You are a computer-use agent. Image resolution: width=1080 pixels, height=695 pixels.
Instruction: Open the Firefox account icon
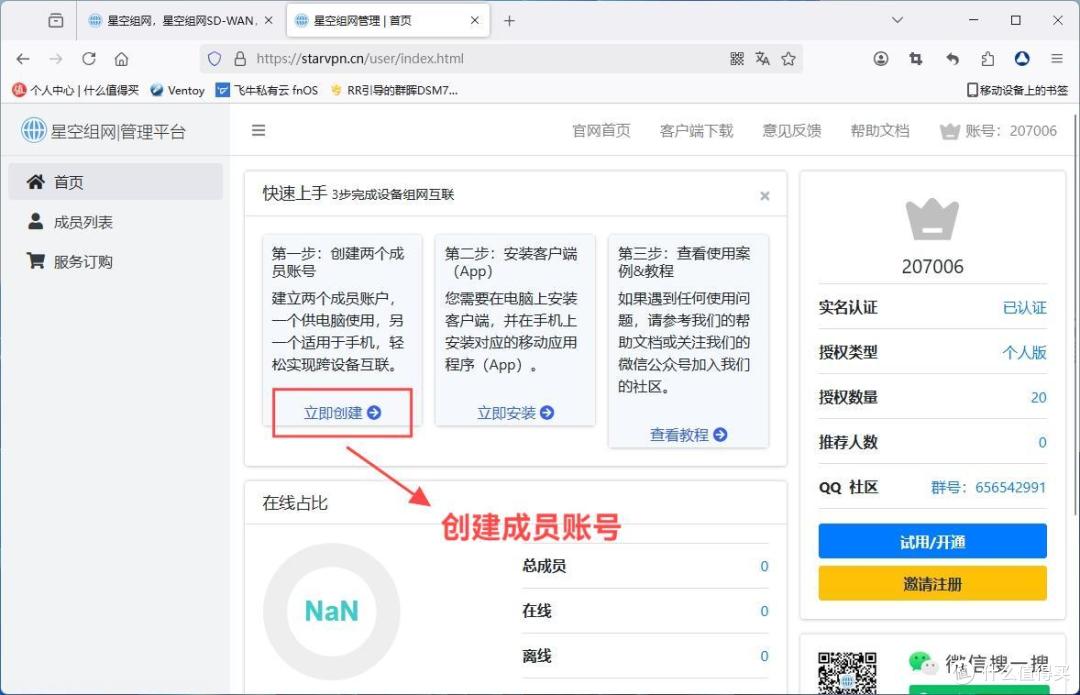tap(881, 59)
